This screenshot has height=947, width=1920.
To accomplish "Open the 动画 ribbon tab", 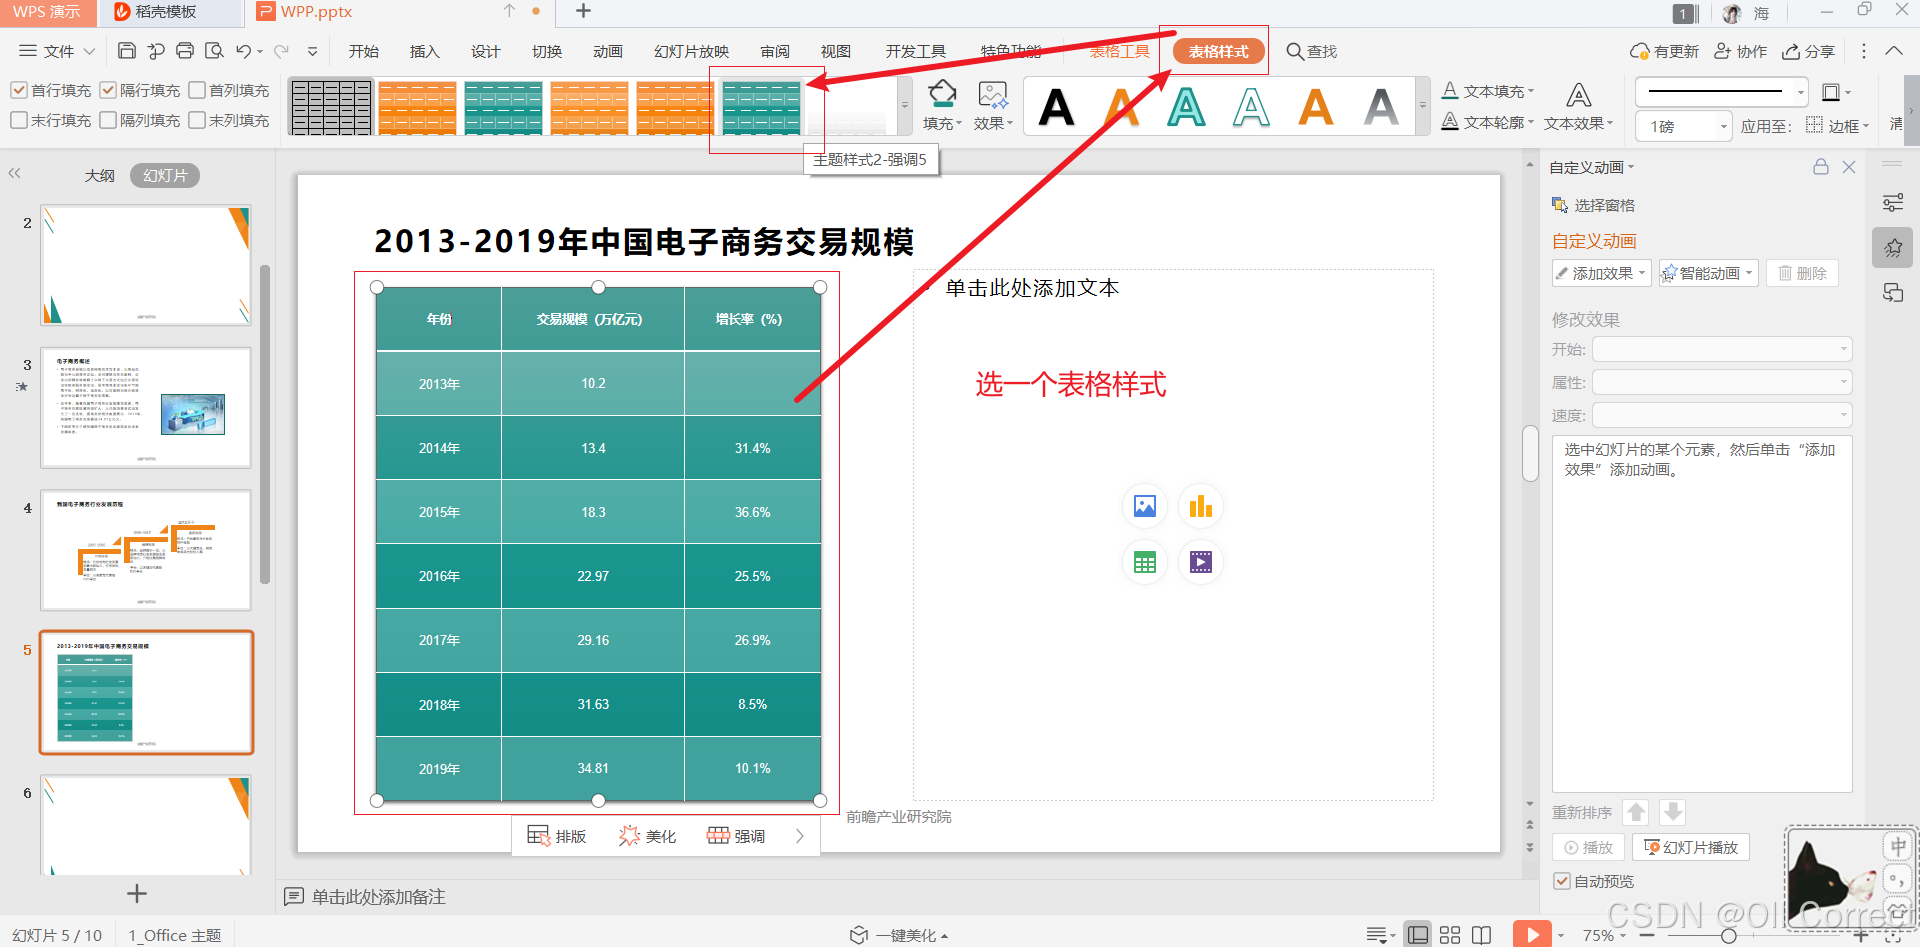I will click(x=608, y=51).
